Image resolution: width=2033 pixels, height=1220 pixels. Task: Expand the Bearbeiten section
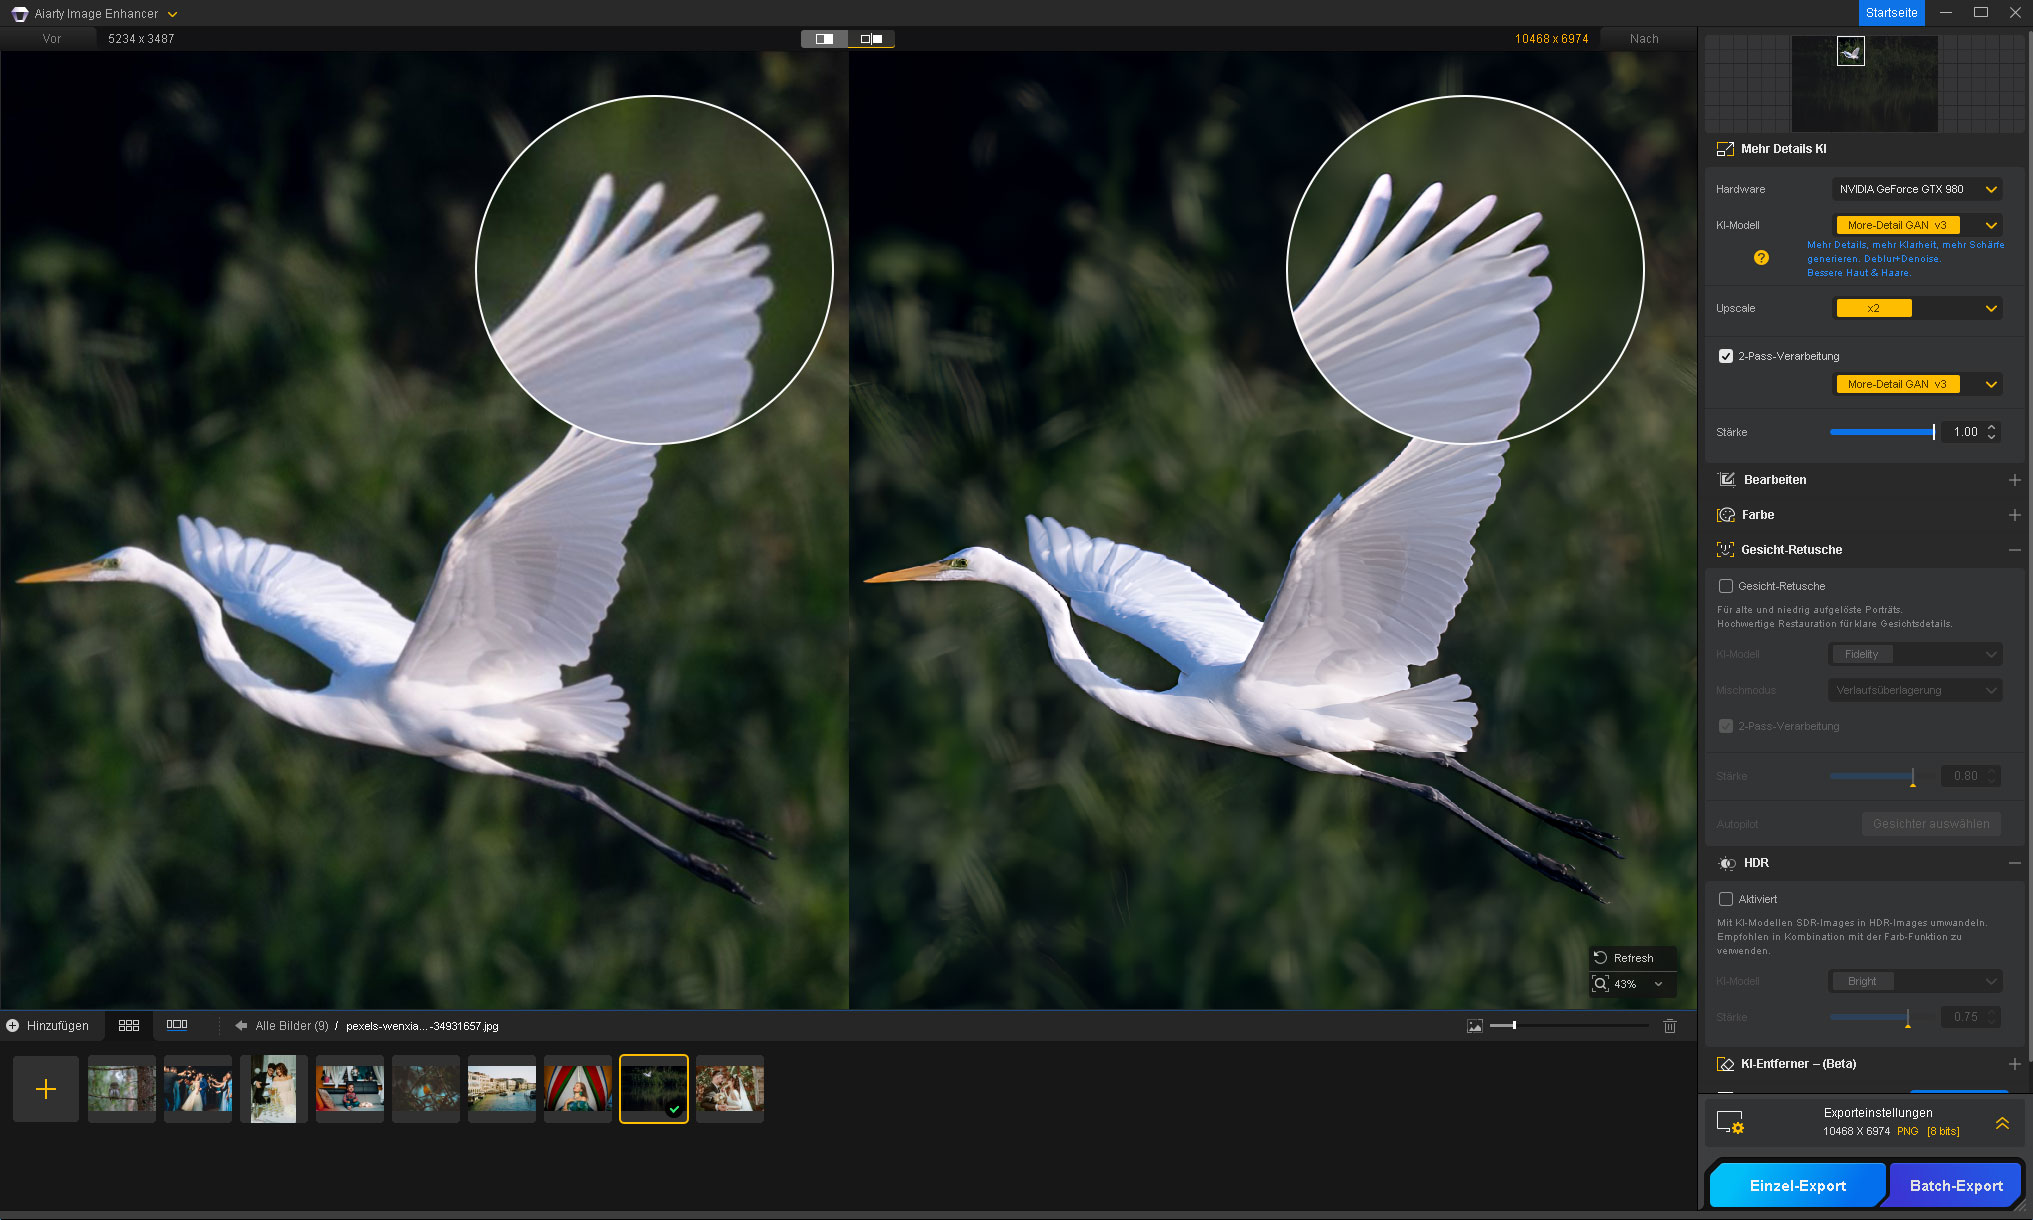2014,480
